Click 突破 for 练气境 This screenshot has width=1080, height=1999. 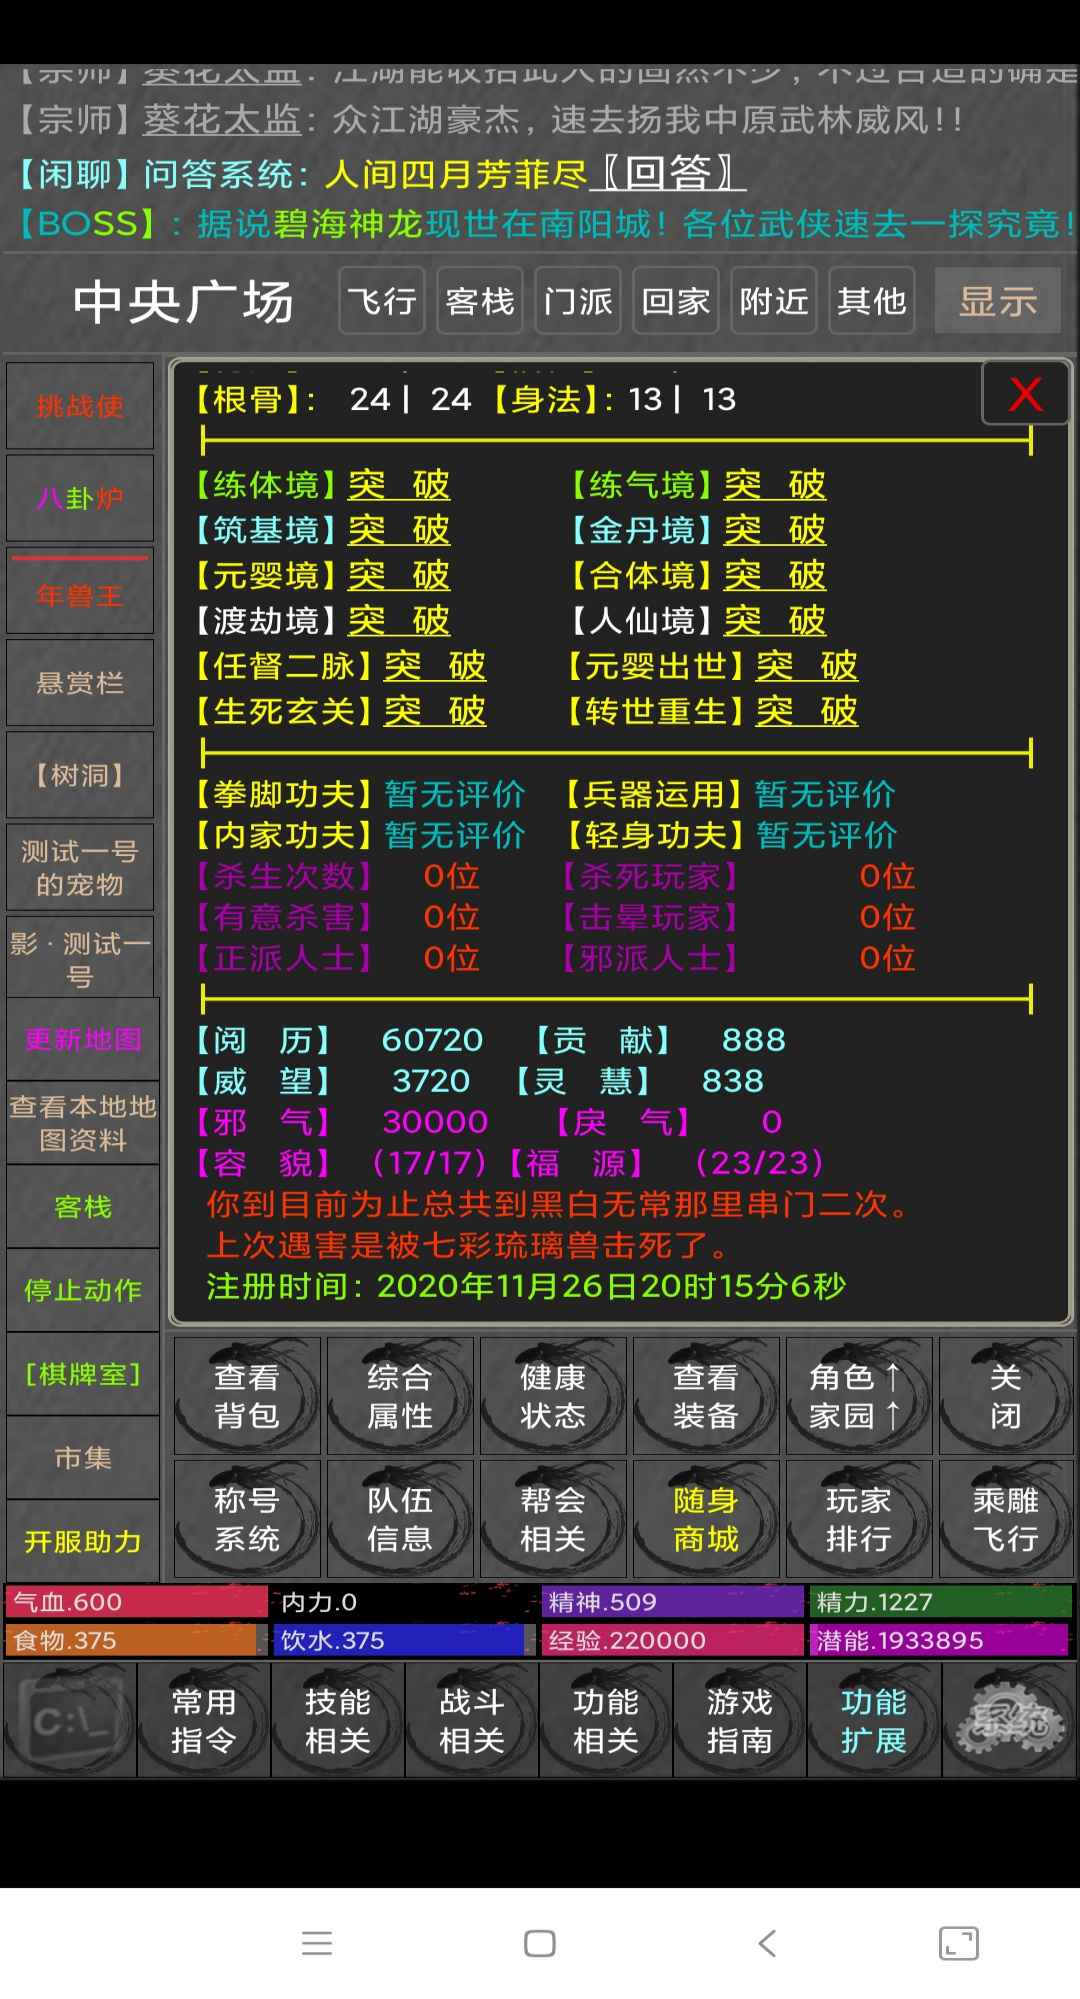tap(775, 485)
